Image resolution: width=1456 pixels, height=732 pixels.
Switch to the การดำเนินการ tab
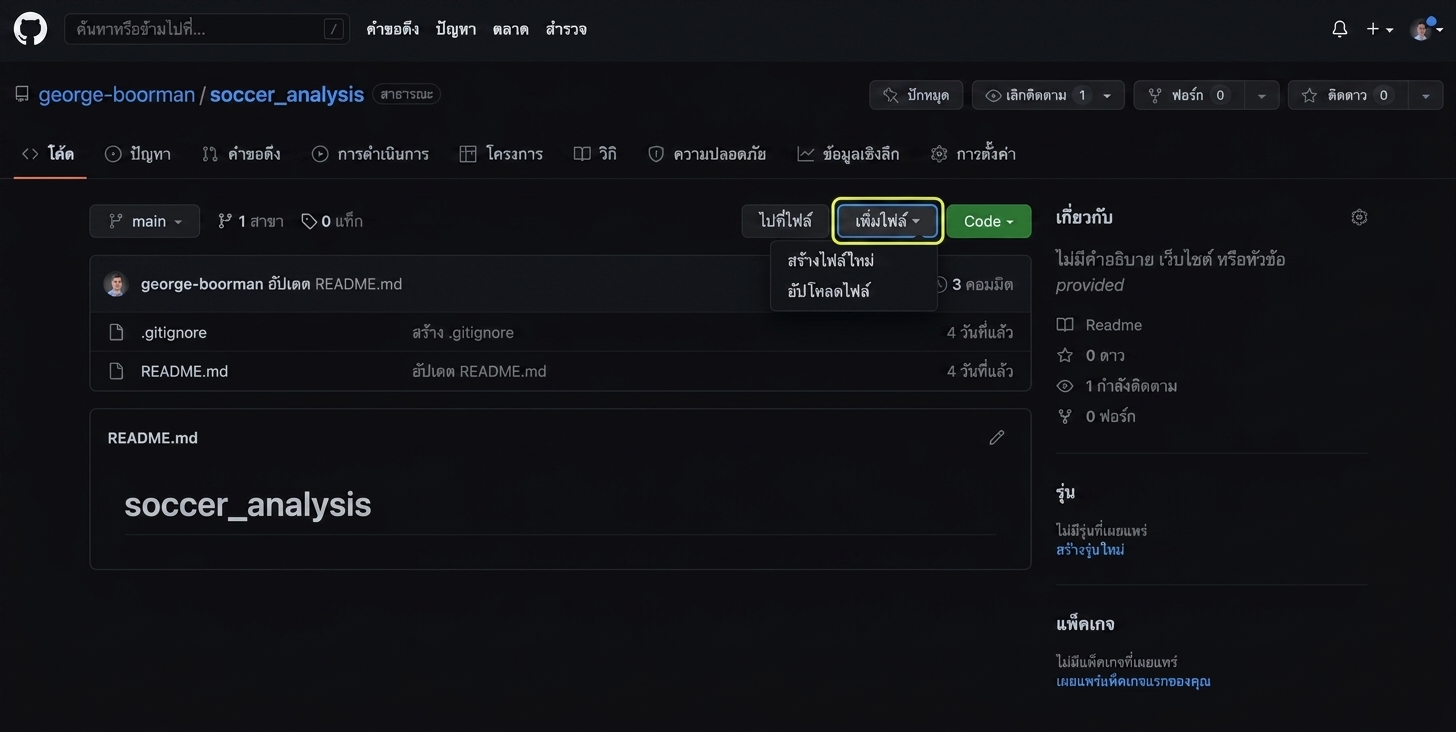[x=370, y=154]
